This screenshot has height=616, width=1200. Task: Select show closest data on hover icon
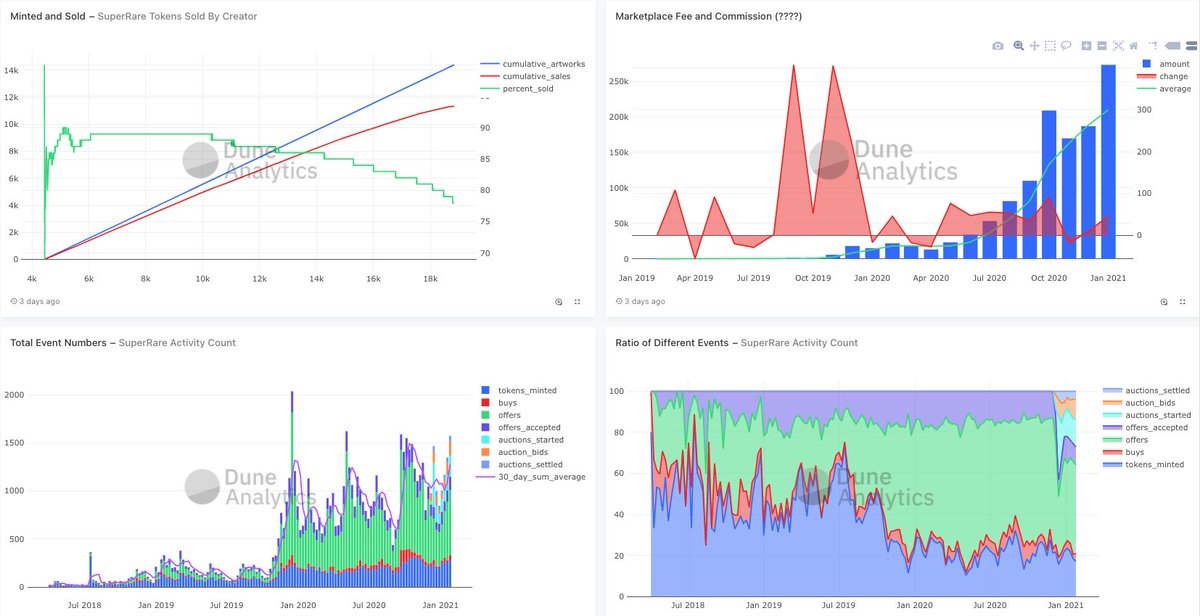click(x=1173, y=46)
